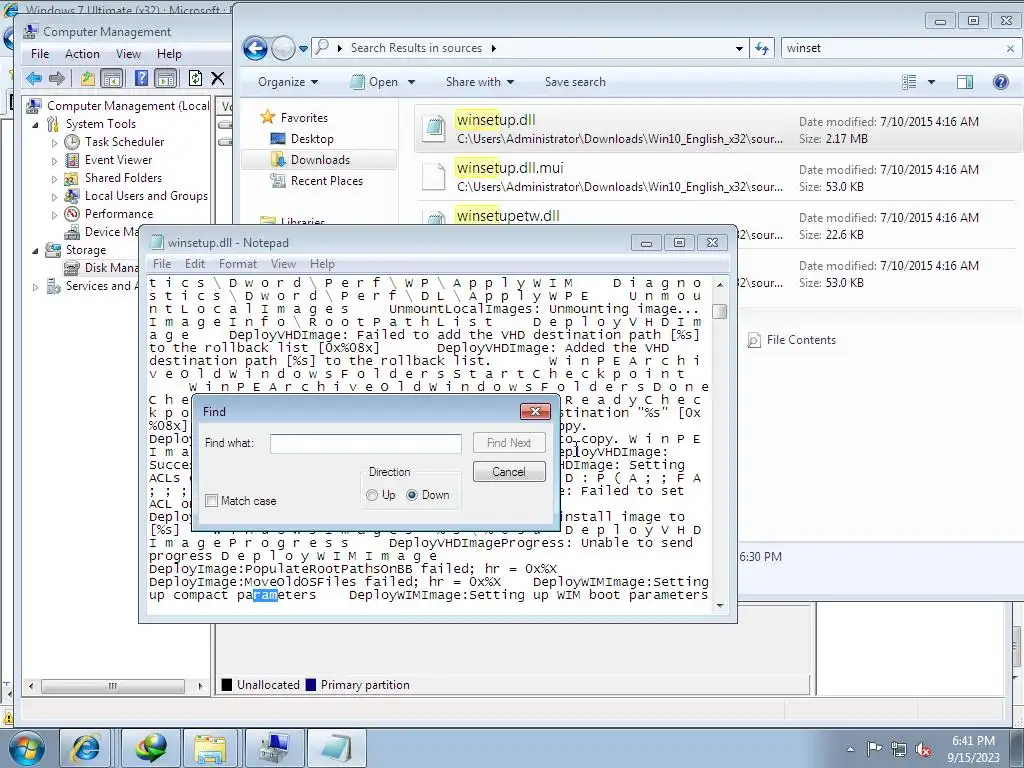
Task: Click the blue Help icon in Computer Management toolbar
Action: pos(141,79)
